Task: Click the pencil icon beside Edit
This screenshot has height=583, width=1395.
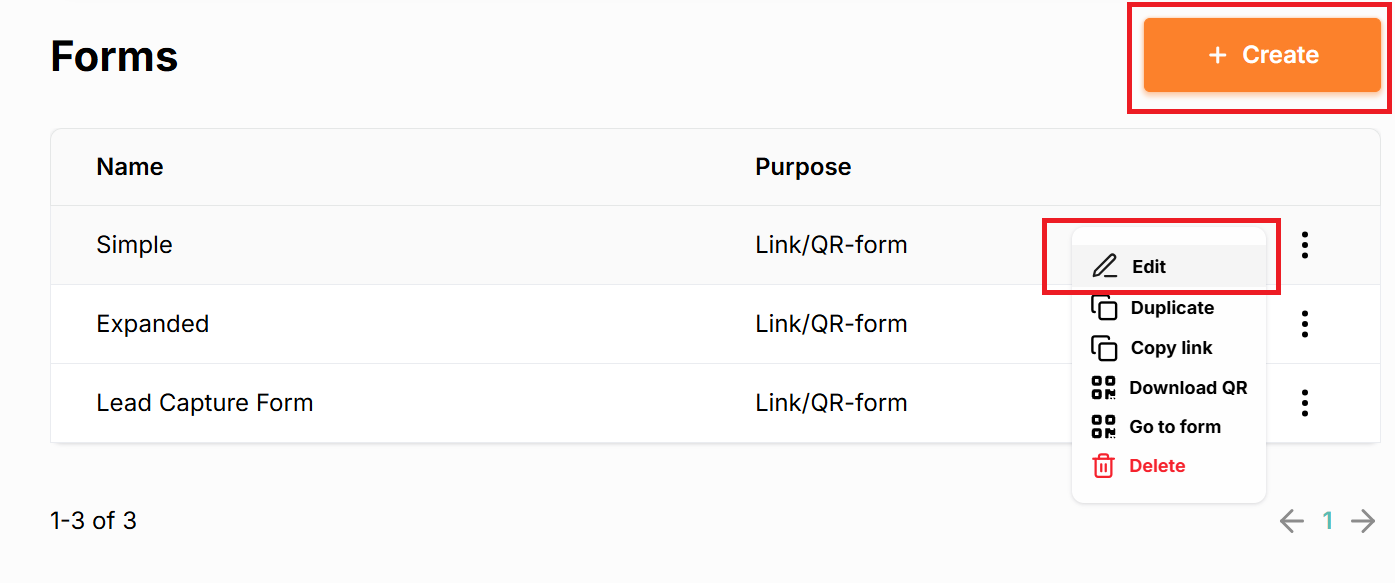Action: coord(1104,267)
